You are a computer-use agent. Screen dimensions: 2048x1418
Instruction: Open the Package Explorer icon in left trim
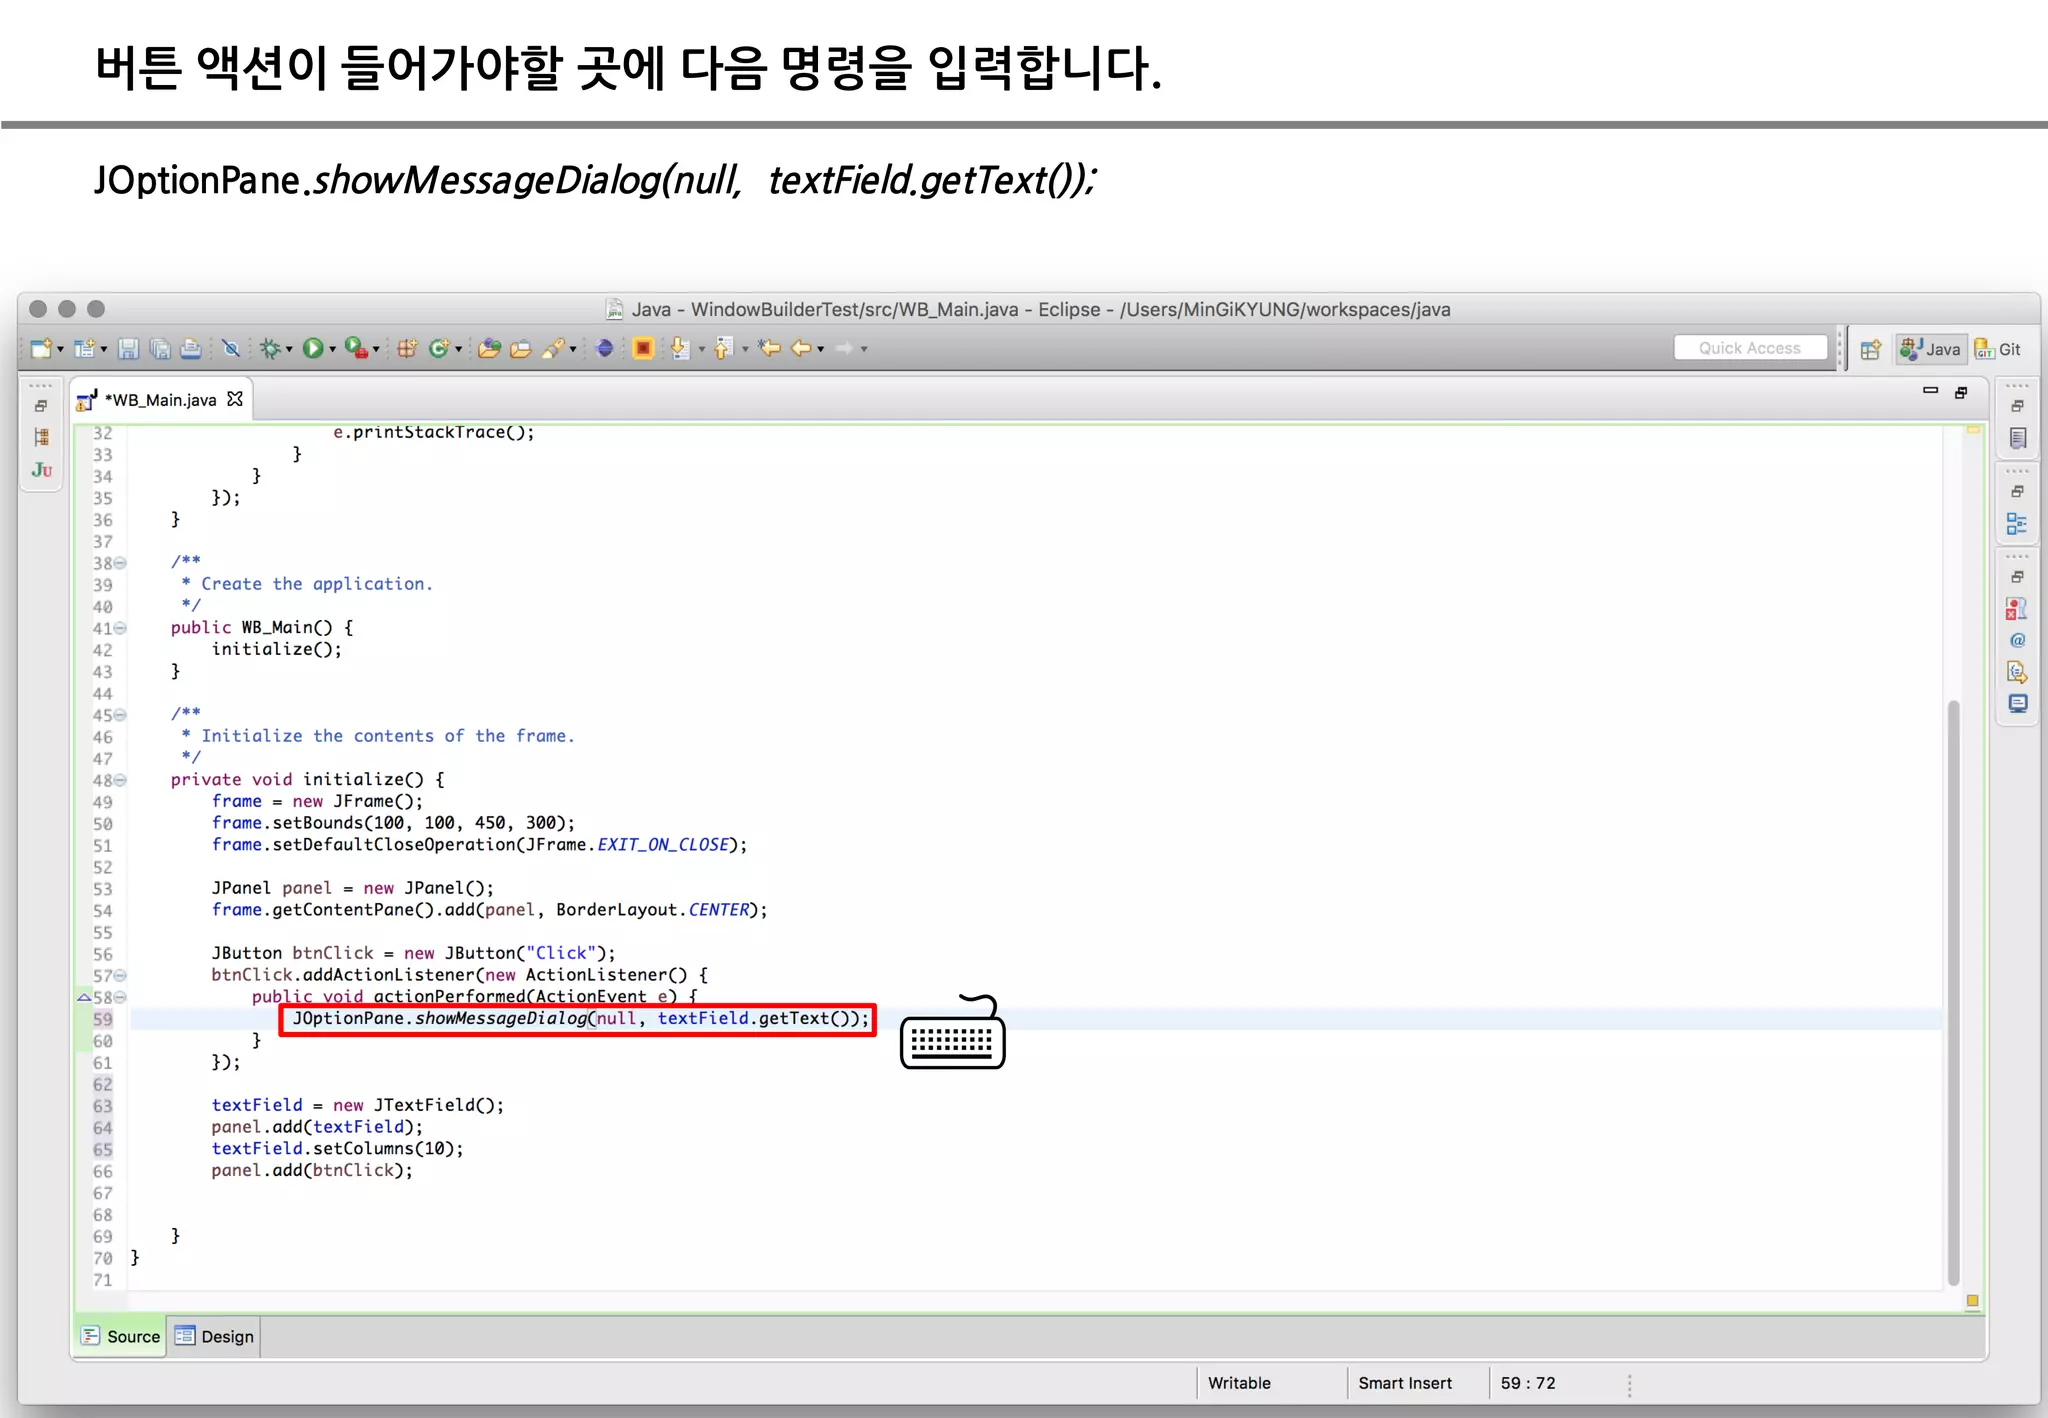point(41,437)
